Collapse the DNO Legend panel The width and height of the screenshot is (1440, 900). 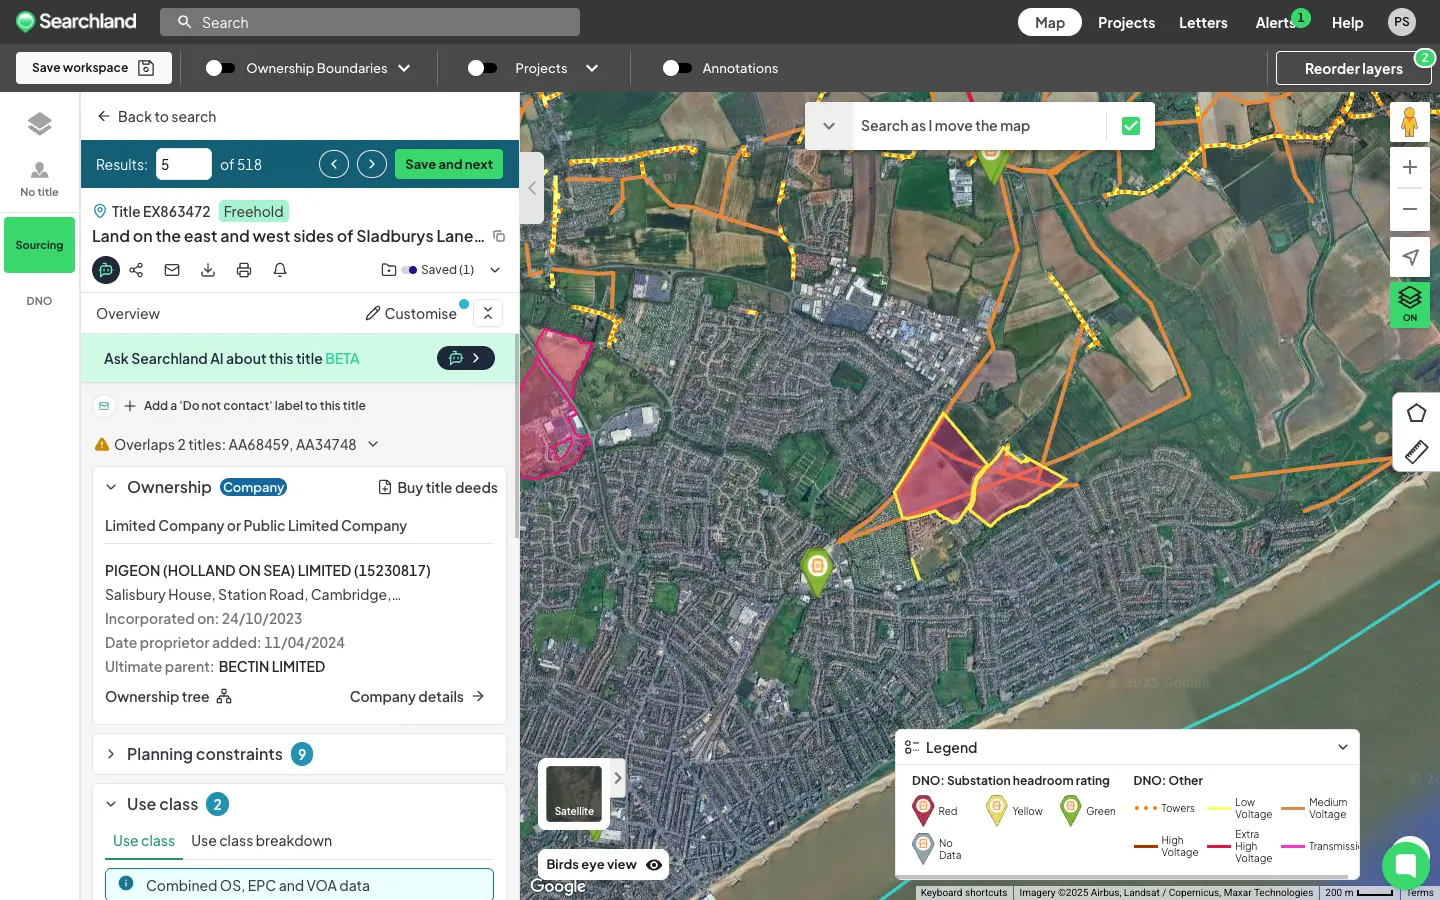coord(1341,747)
